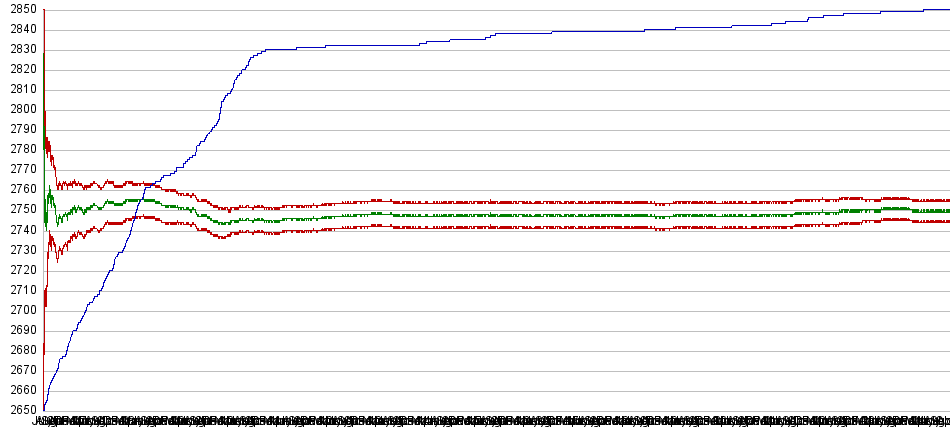The width and height of the screenshot is (950, 435).
Task: Click the 2810 y-axis label
Action: point(20,90)
